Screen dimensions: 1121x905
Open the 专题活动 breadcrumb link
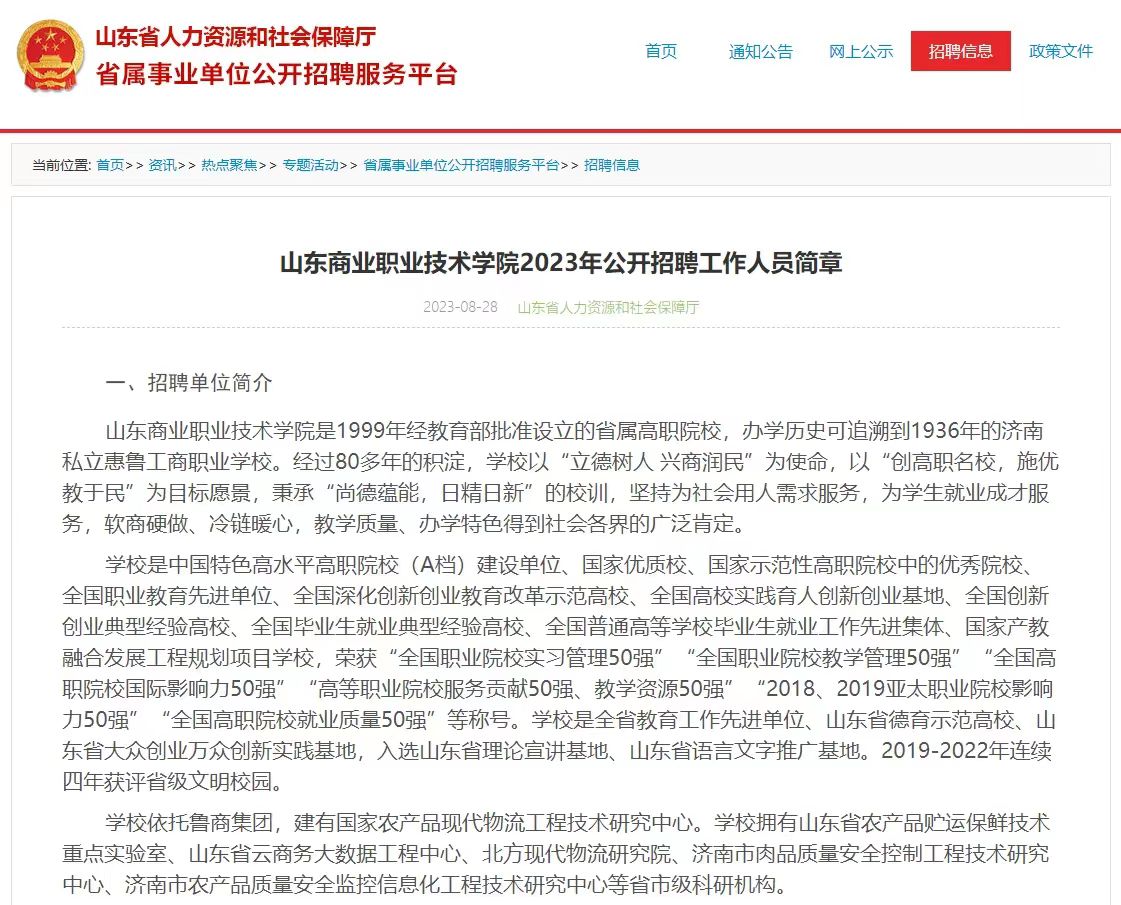pyautogui.click(x=310, y=165)
